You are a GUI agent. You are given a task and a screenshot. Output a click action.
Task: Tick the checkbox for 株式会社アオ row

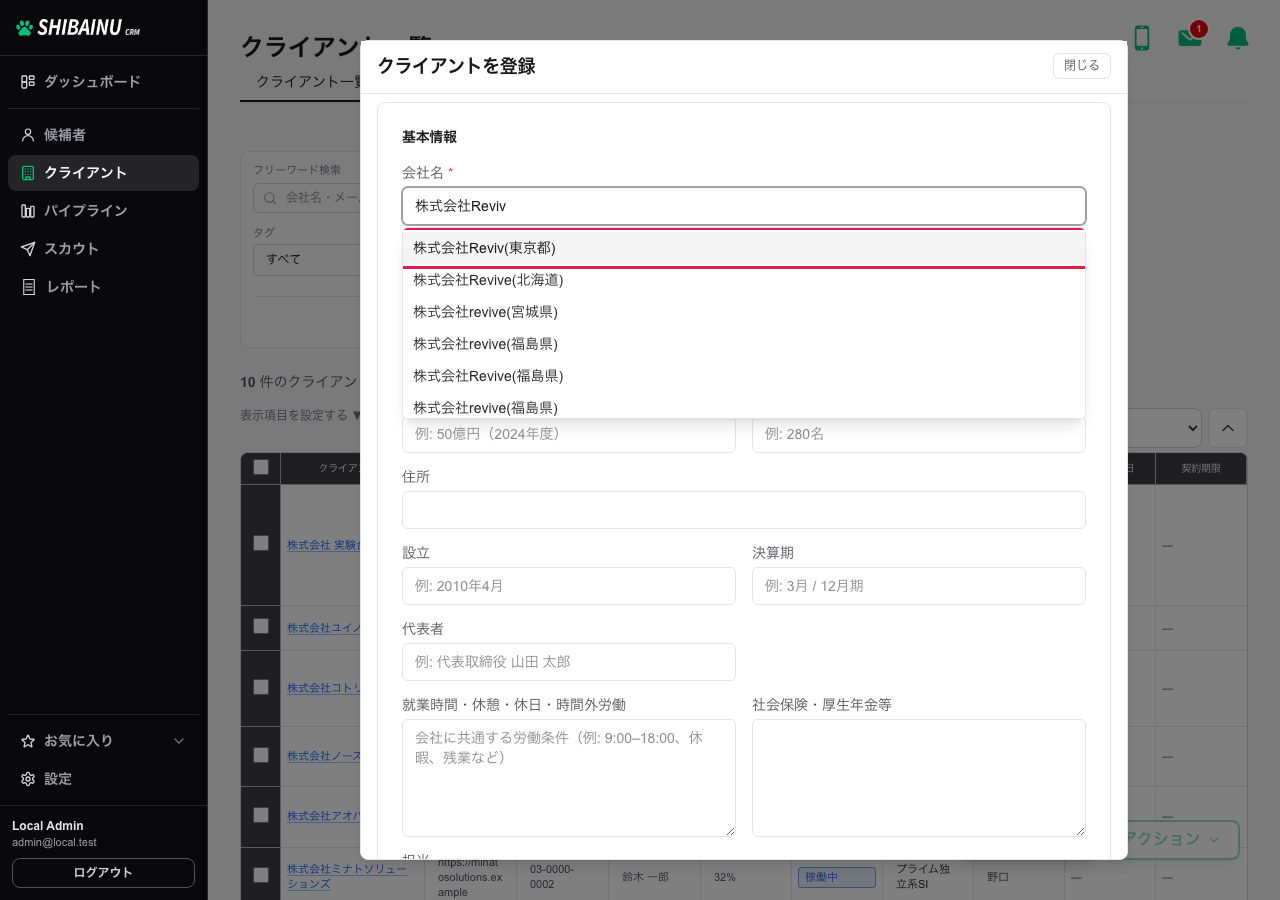click(x=261, y=815)
